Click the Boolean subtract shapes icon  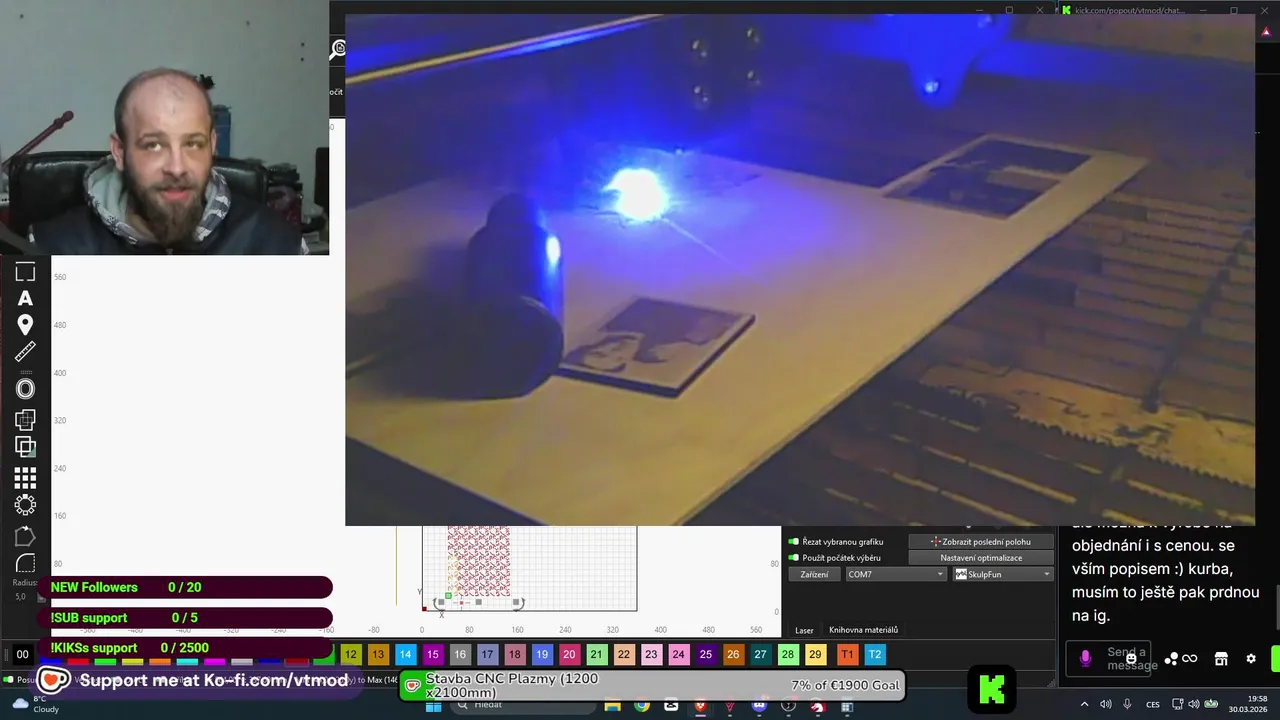(25, 447)
